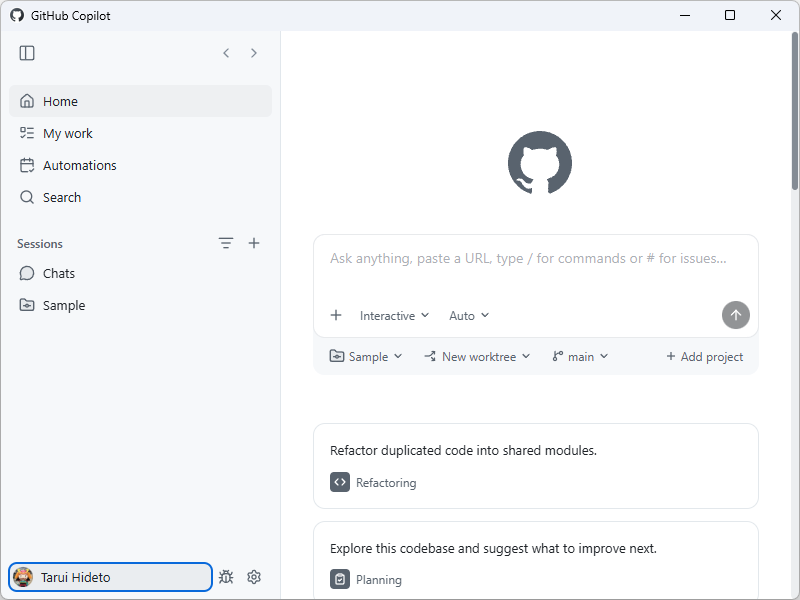
Task: Open the Home page
Action: (140, 101)
